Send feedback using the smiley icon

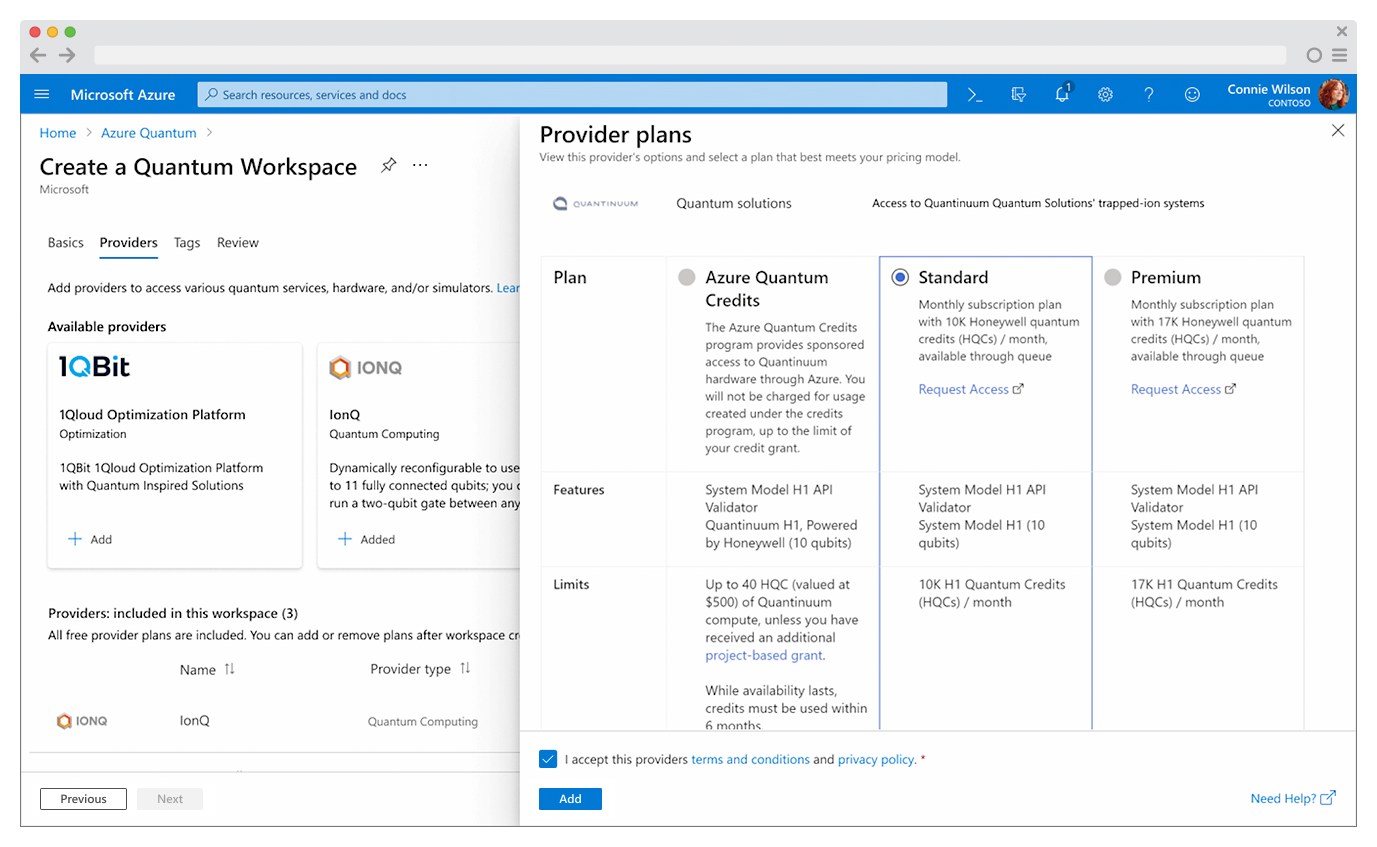pos(1192,94)
